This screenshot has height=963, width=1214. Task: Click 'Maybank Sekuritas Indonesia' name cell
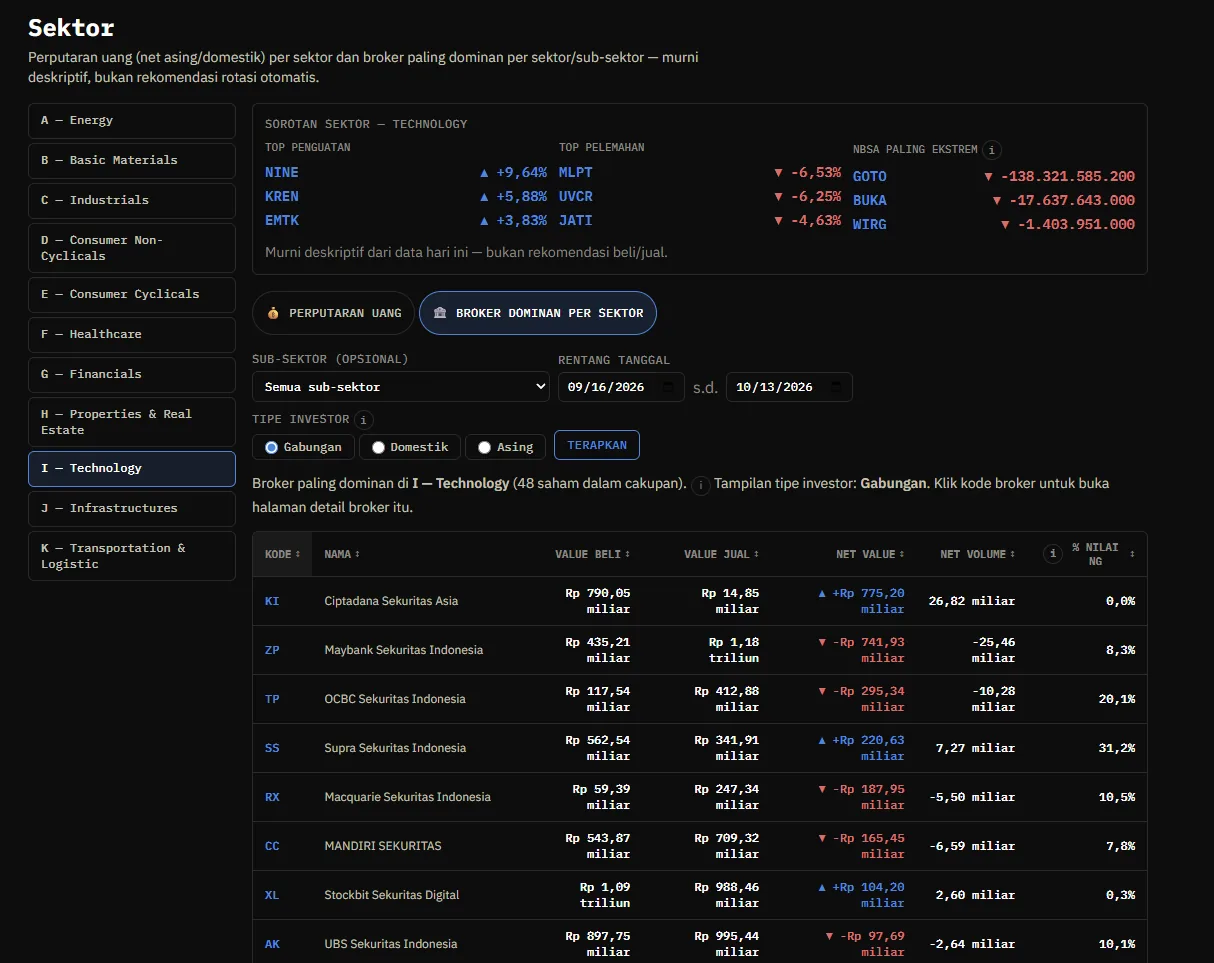[x=404, y=650]
